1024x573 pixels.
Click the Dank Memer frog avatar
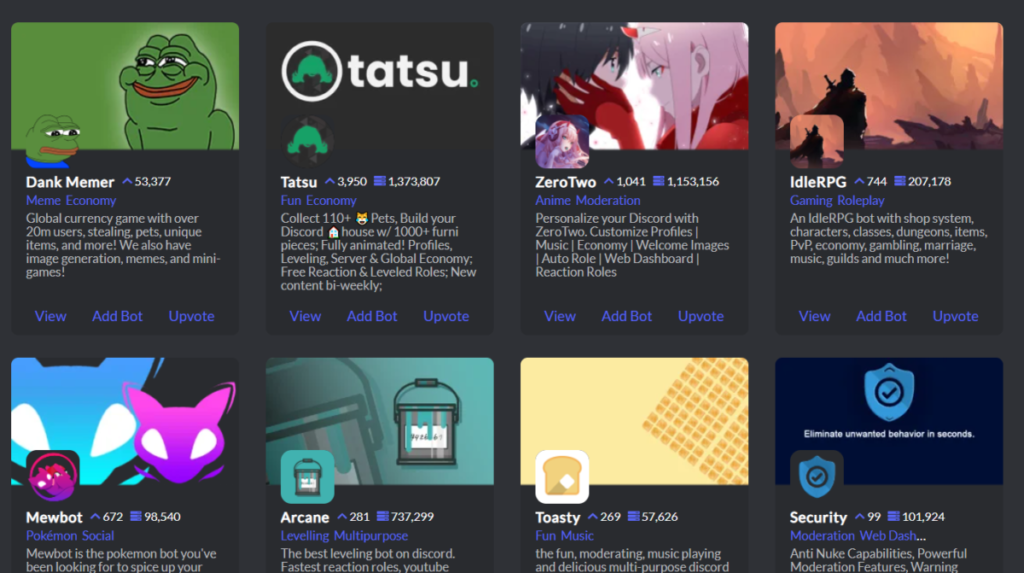coord(52,141)
